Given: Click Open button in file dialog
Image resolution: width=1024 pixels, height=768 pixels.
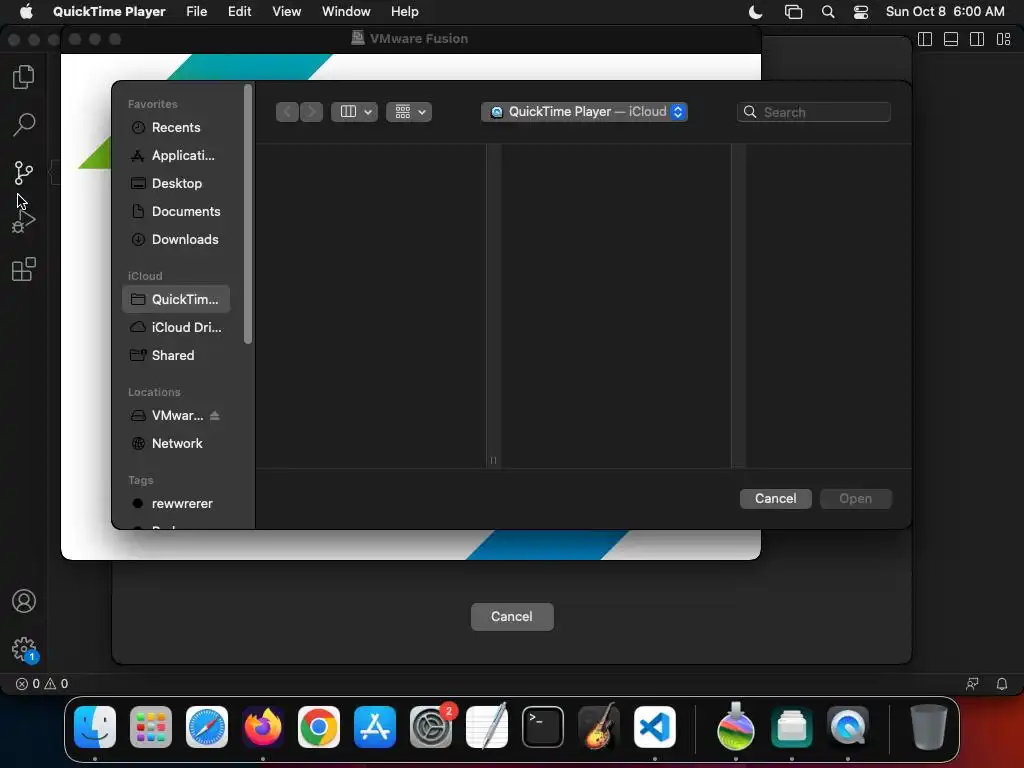Looking at the screenshot, I should pyautogui.click(x=856, y=498).
